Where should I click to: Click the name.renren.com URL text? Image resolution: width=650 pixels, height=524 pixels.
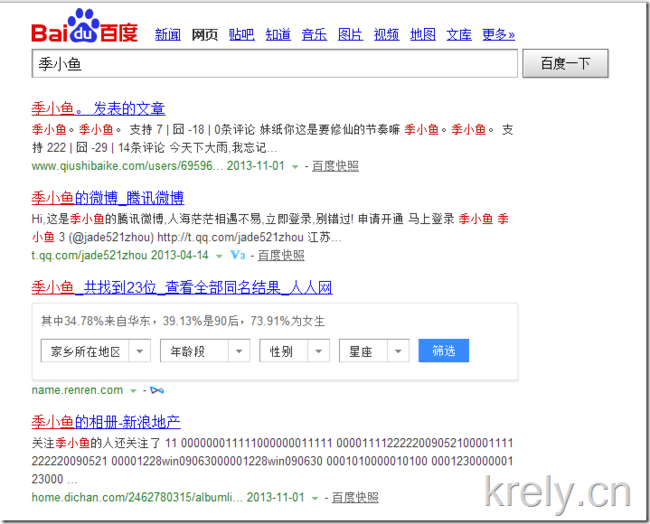click(x=77, y=390)
